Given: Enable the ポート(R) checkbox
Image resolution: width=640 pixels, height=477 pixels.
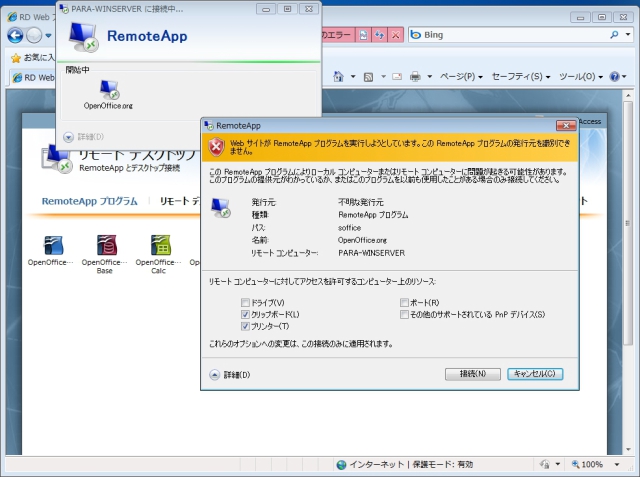Looking at the screenshot, I should click(404, 303).
